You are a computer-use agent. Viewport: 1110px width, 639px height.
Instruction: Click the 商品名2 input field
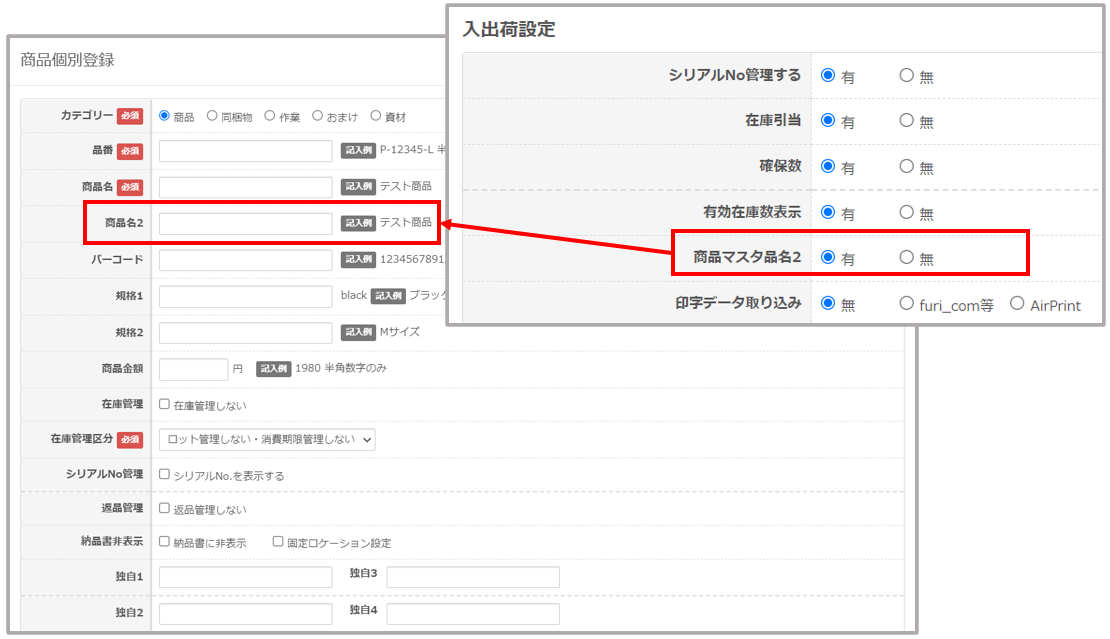(x=245, y=223)
